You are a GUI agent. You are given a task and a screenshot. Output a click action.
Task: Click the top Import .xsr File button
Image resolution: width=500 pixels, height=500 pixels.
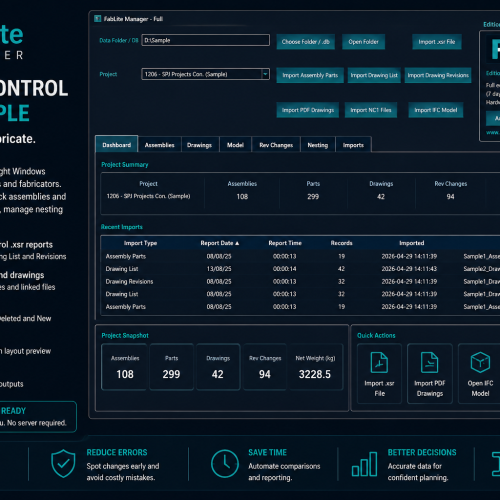tap(437, 42)
